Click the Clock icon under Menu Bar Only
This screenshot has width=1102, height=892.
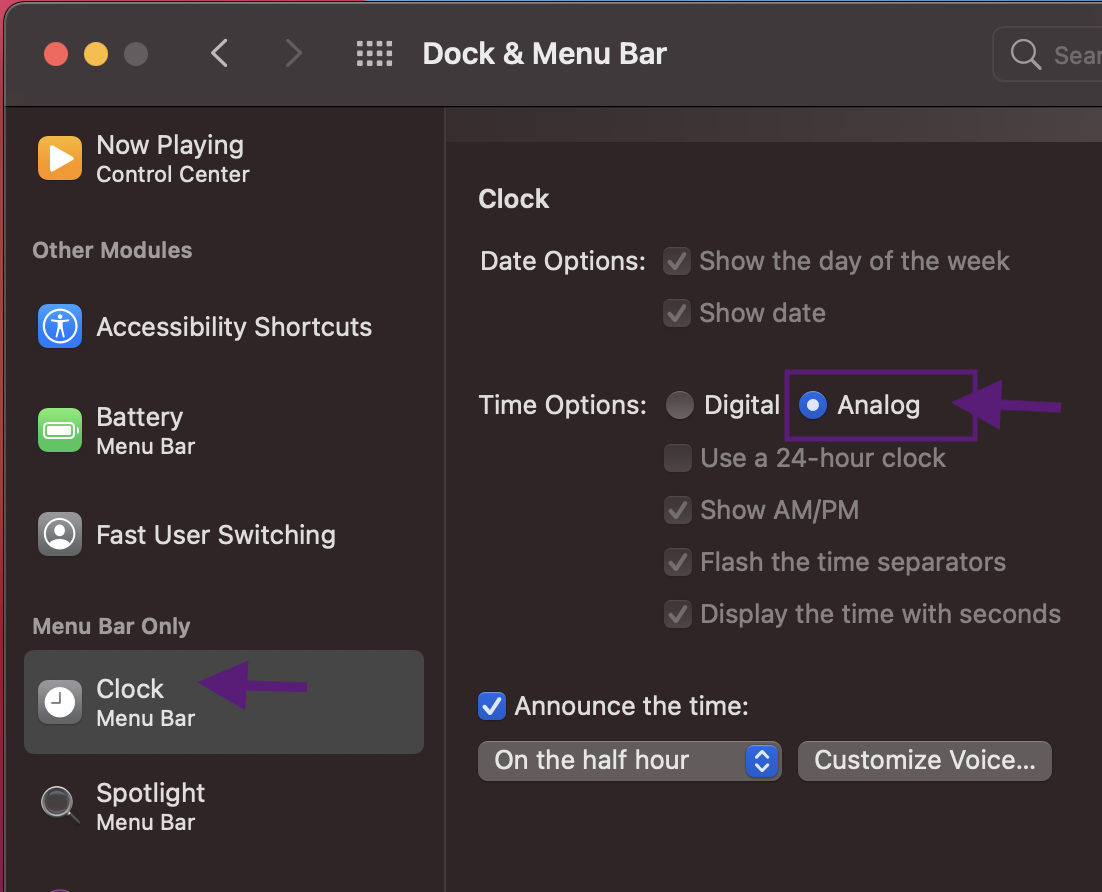click(59, 702)
